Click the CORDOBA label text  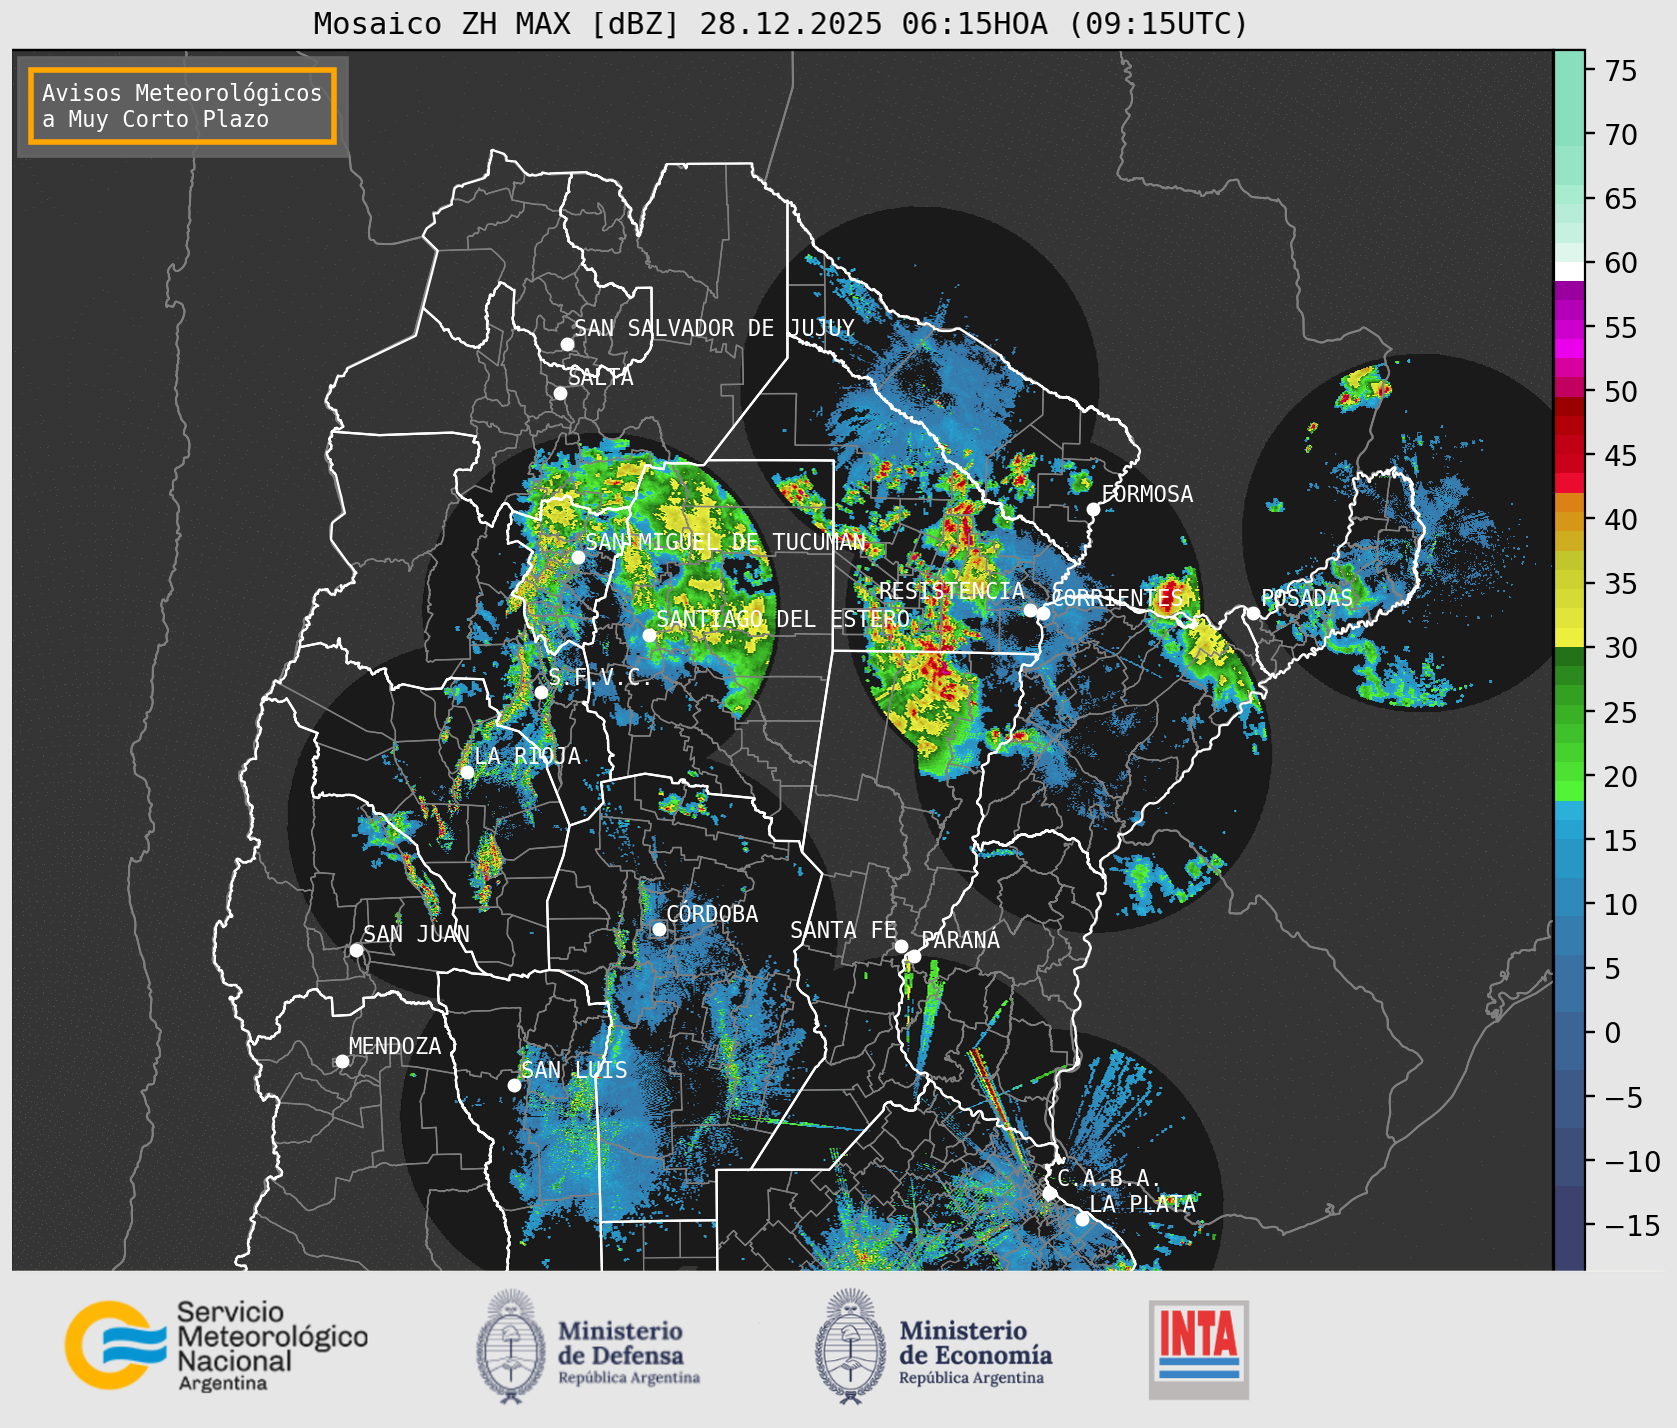click(712, 914)
